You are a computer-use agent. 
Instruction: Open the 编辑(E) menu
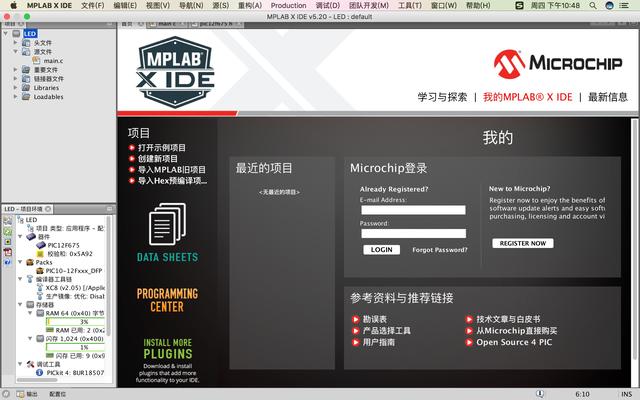coord(125,5)
